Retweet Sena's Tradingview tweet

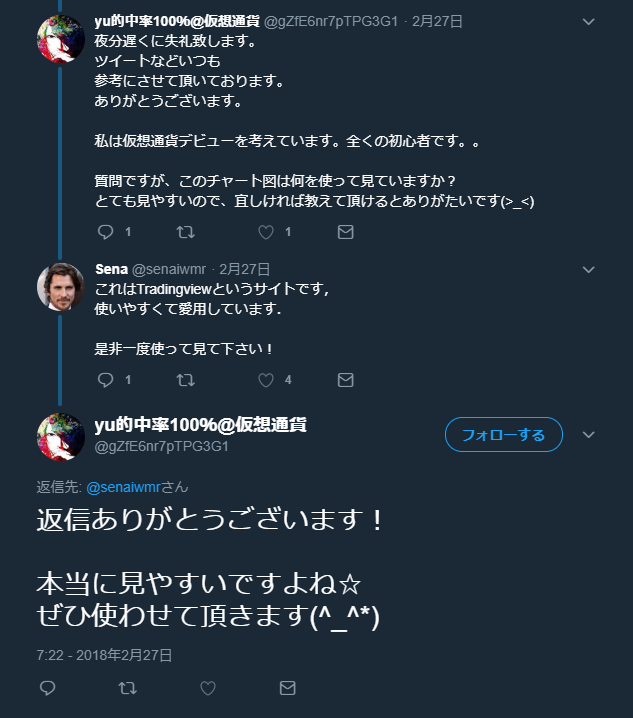tap(186, 380)
